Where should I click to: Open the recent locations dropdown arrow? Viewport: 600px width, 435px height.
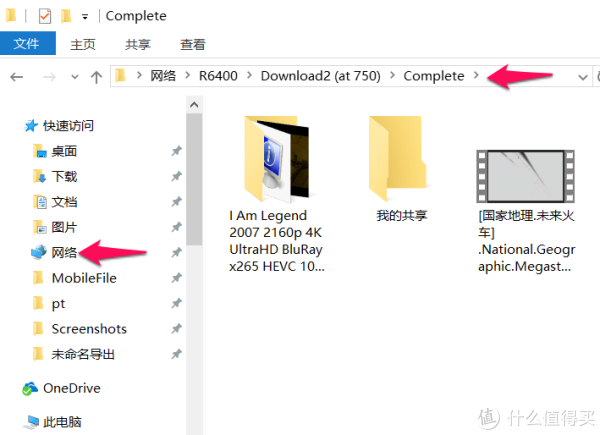75,77
